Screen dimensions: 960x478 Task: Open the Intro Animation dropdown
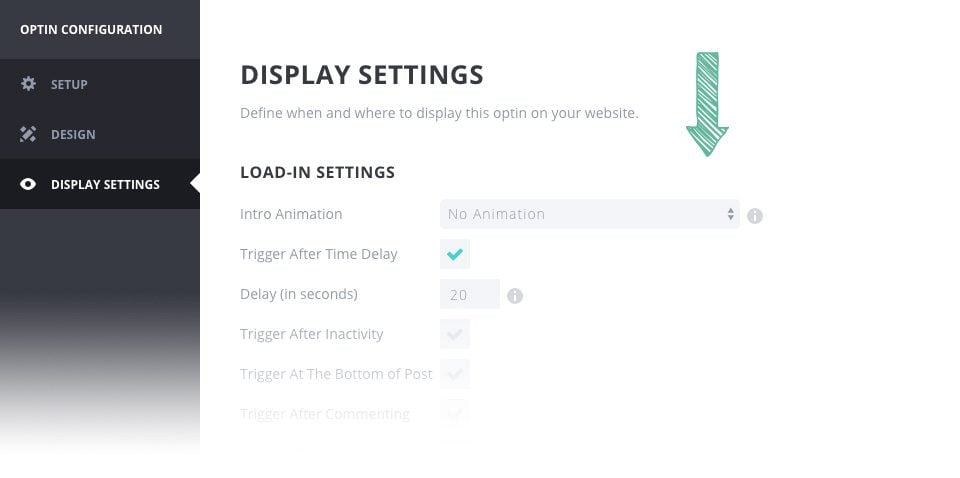point(589,214)
